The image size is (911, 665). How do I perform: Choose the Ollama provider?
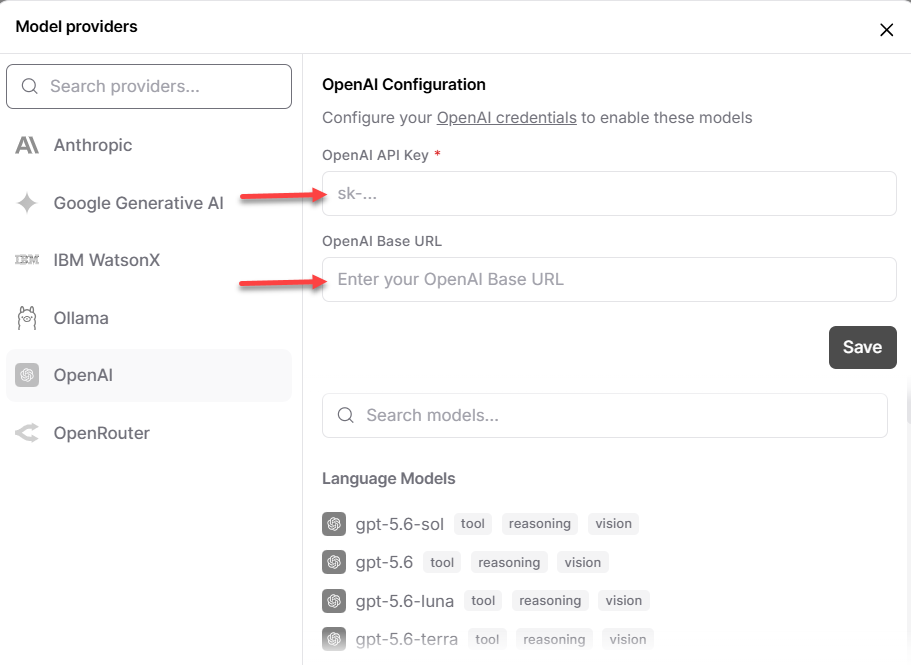149,318
